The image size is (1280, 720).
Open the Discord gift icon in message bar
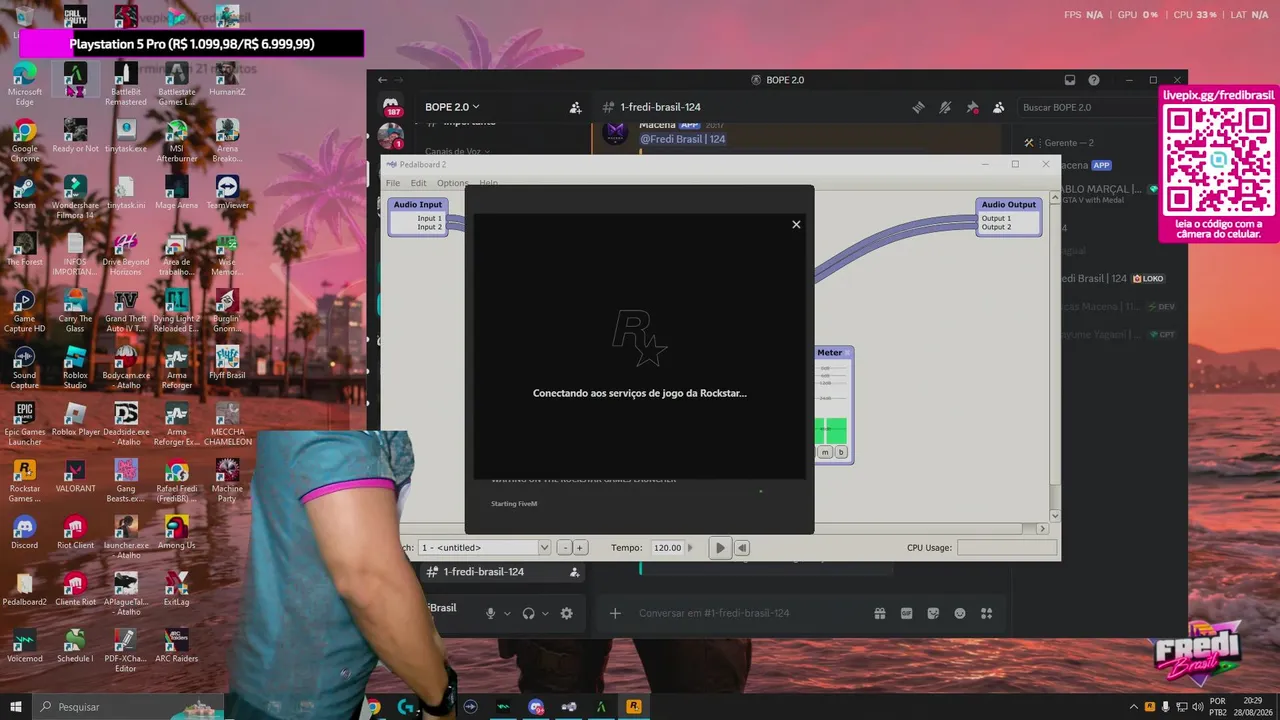click(x=880, y=613)
